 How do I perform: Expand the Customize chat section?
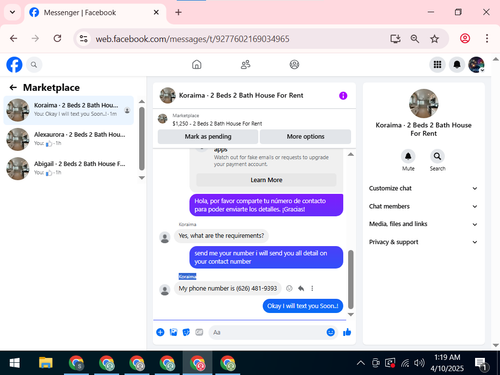click(x=423, y=188)
